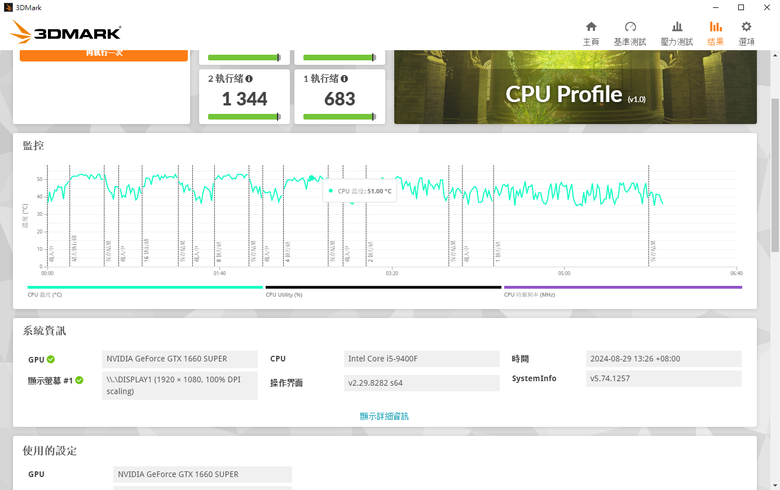Click the info icon beside 1 thread
This screenshot has height=490, width=780.
coord(344,79)
